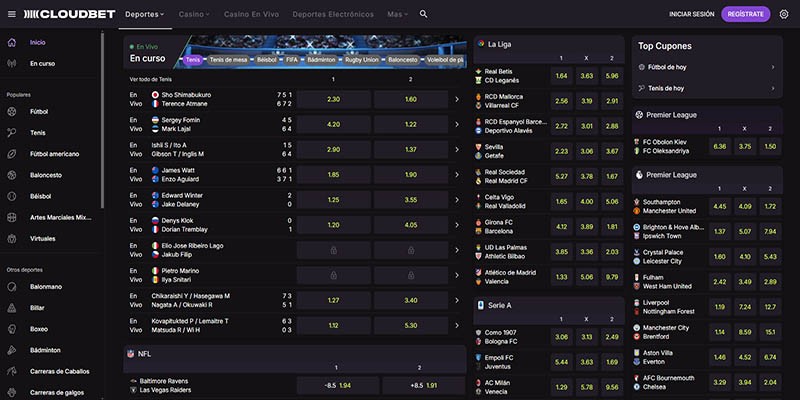Click the NFL shield logo icon
The width and height of the screenshot is (800, 400).
point(131,354)
